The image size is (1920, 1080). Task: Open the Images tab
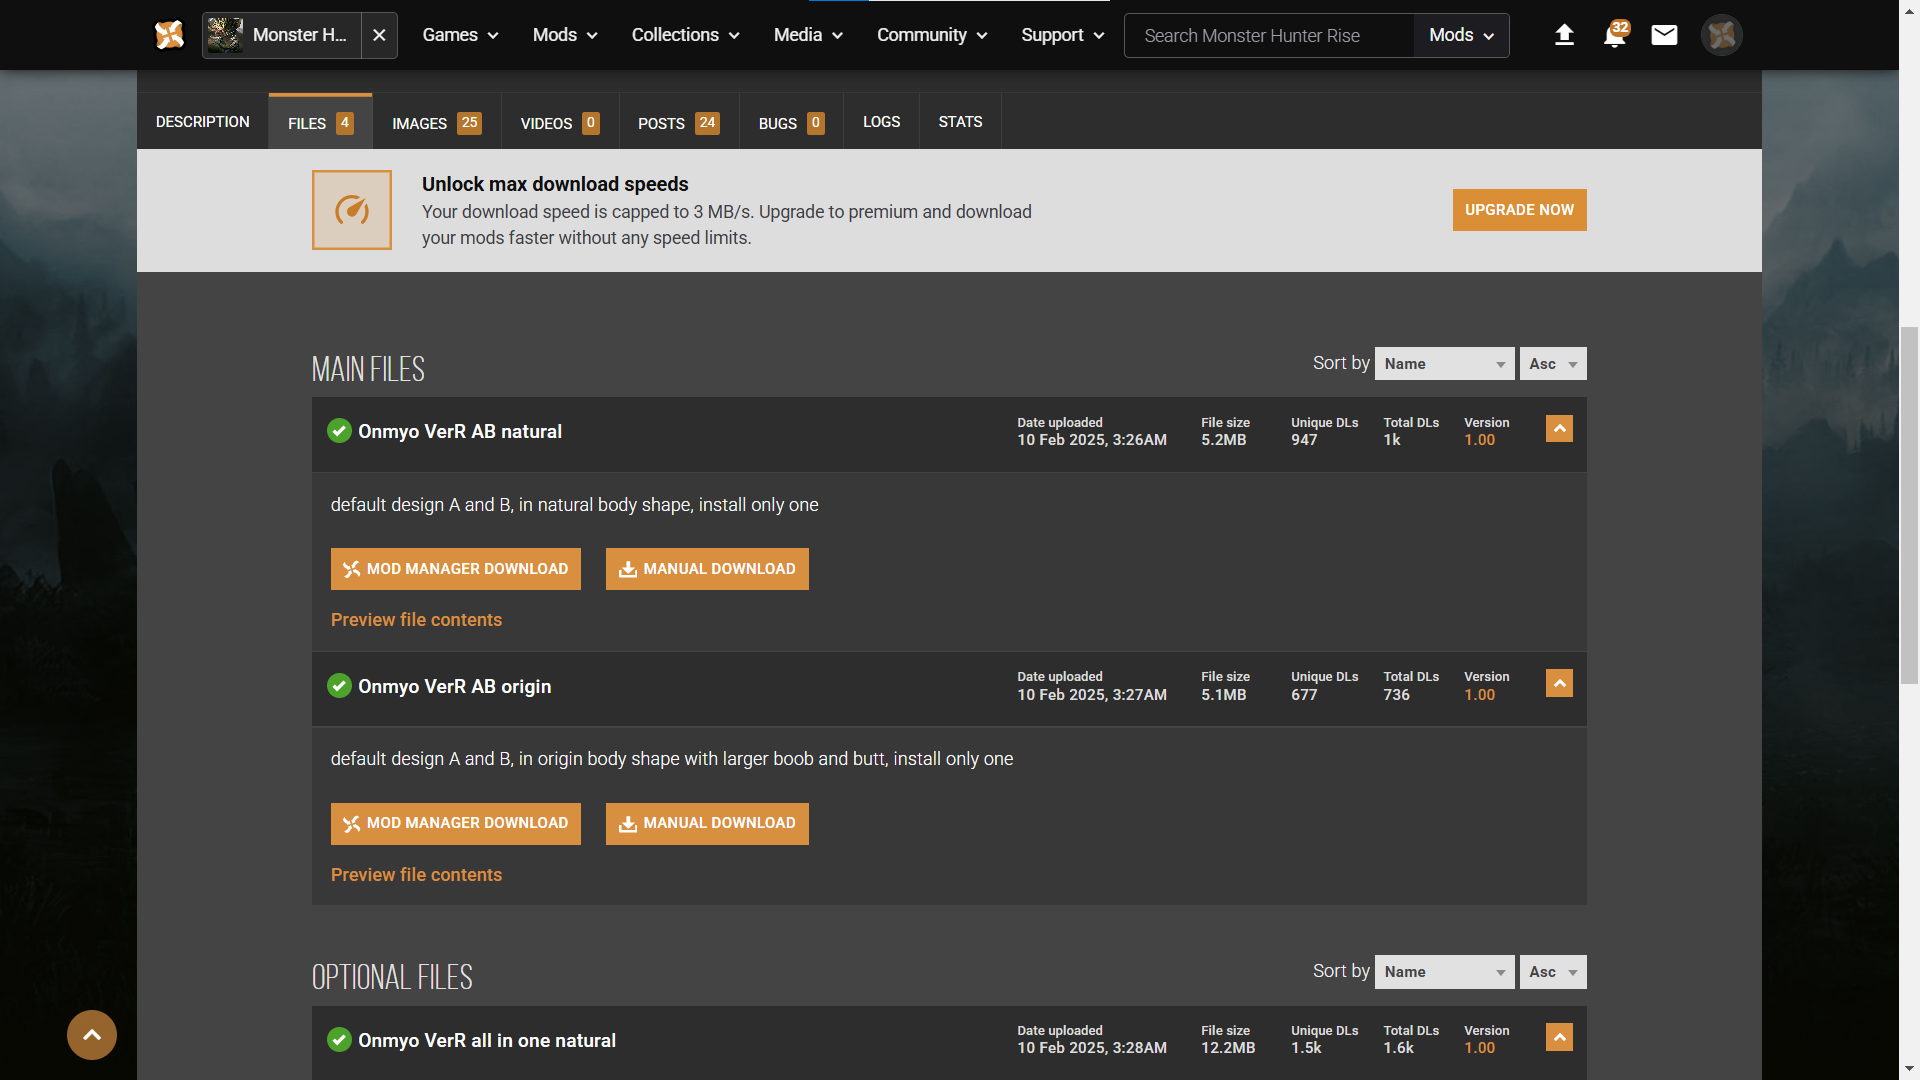tap(436, 122)
